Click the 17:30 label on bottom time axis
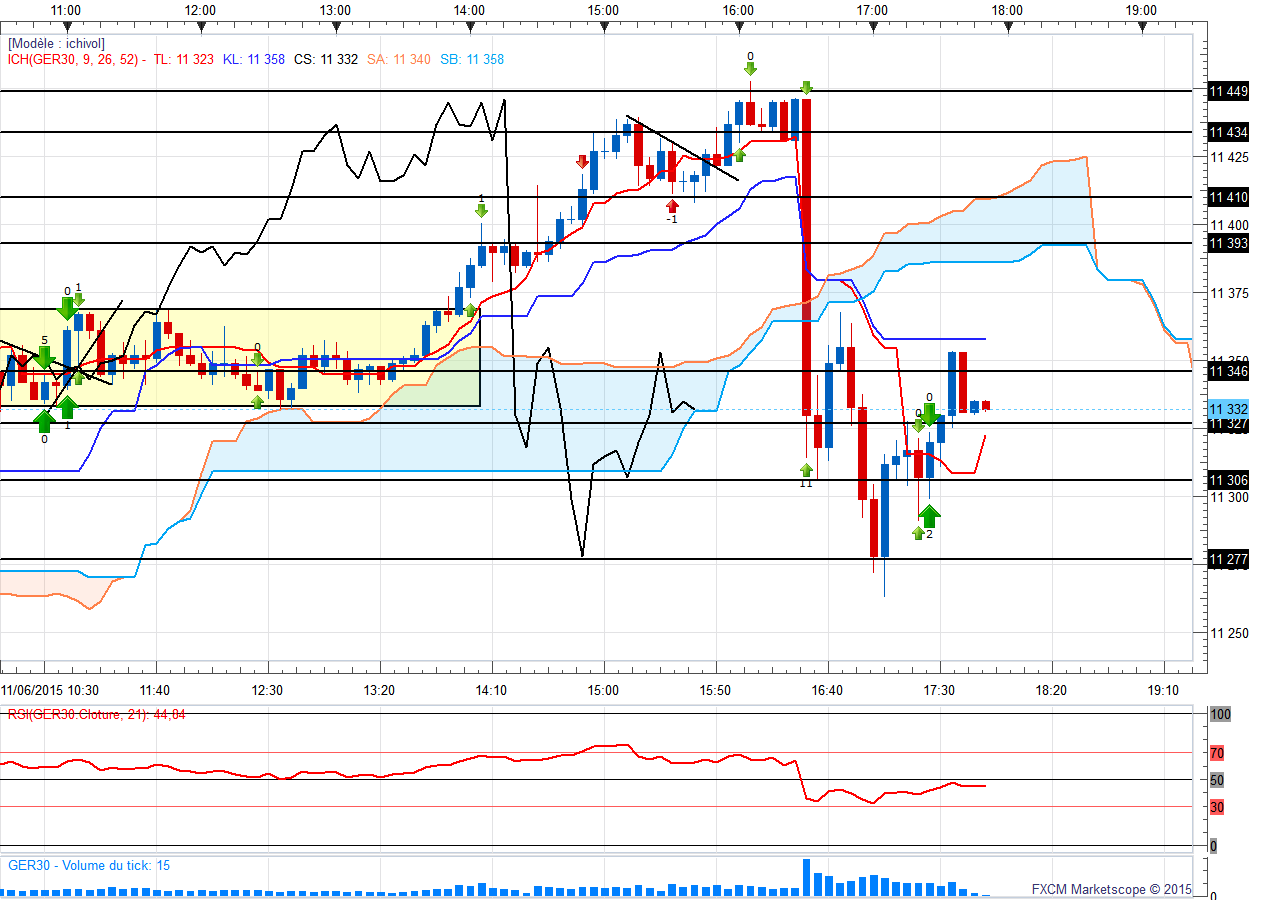Image resolution: width=1265 pixels, height=900 pixels. pyautogui.click(x=939, y=690)
